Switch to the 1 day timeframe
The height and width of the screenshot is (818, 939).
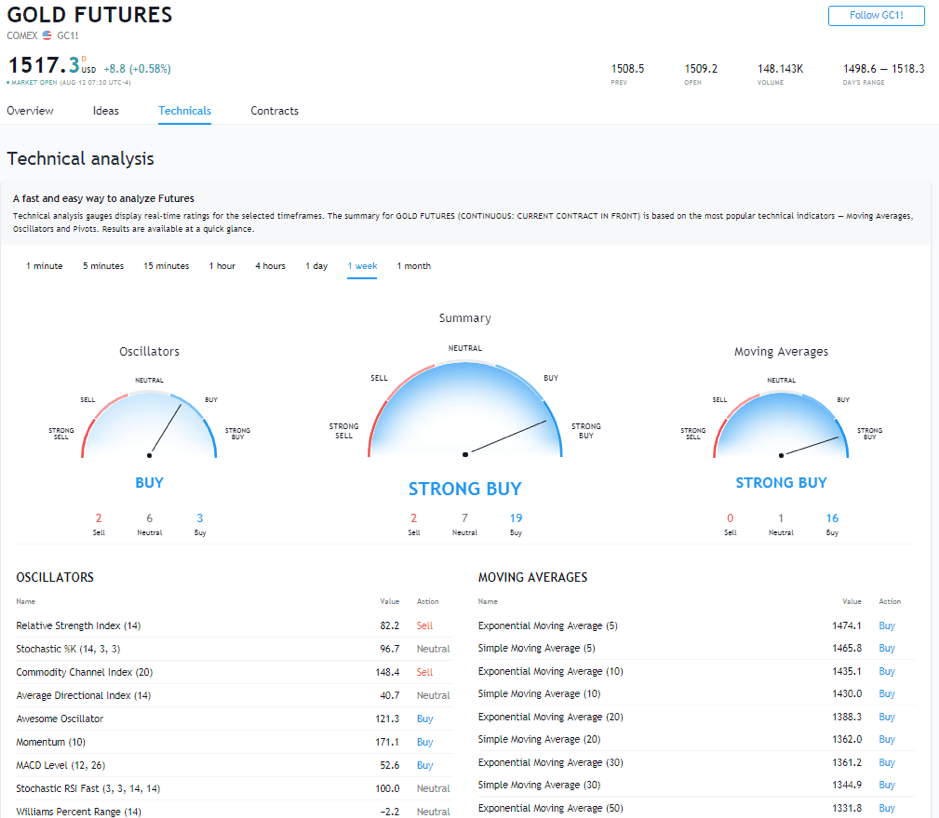click(316, 266)
